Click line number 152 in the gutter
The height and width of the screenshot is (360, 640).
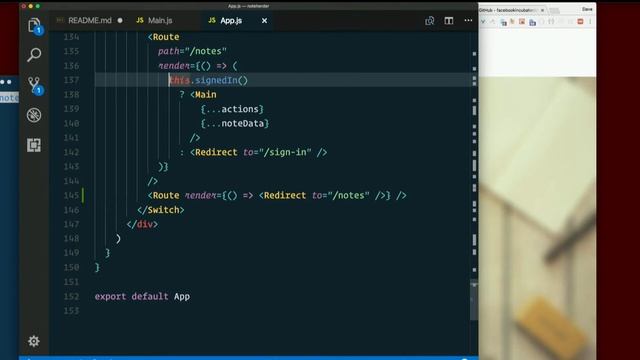click(71, 296)
